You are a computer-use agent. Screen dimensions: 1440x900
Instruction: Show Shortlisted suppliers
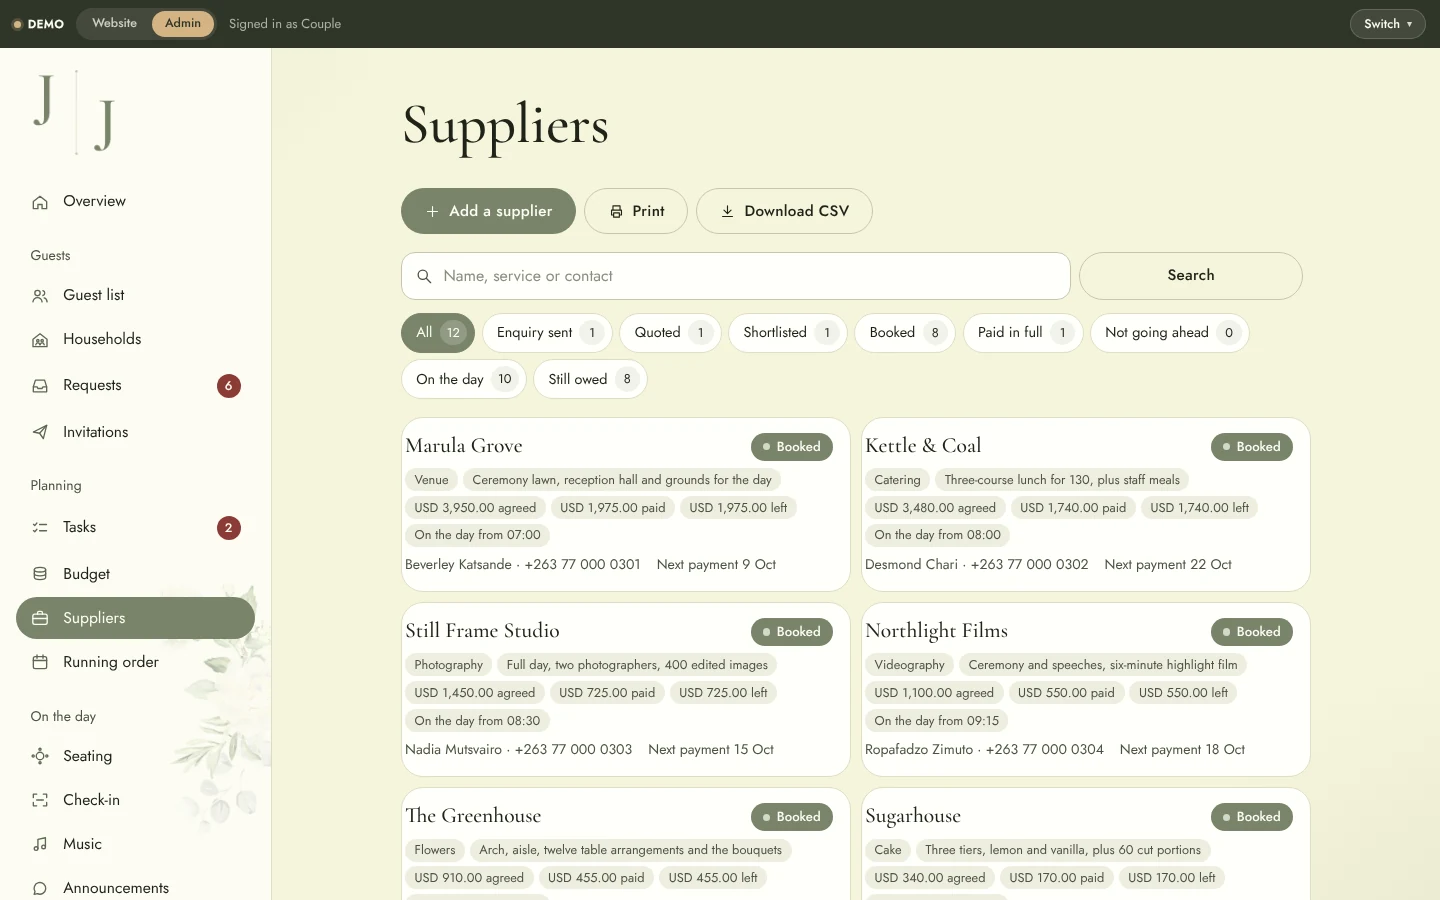[788, 333]
